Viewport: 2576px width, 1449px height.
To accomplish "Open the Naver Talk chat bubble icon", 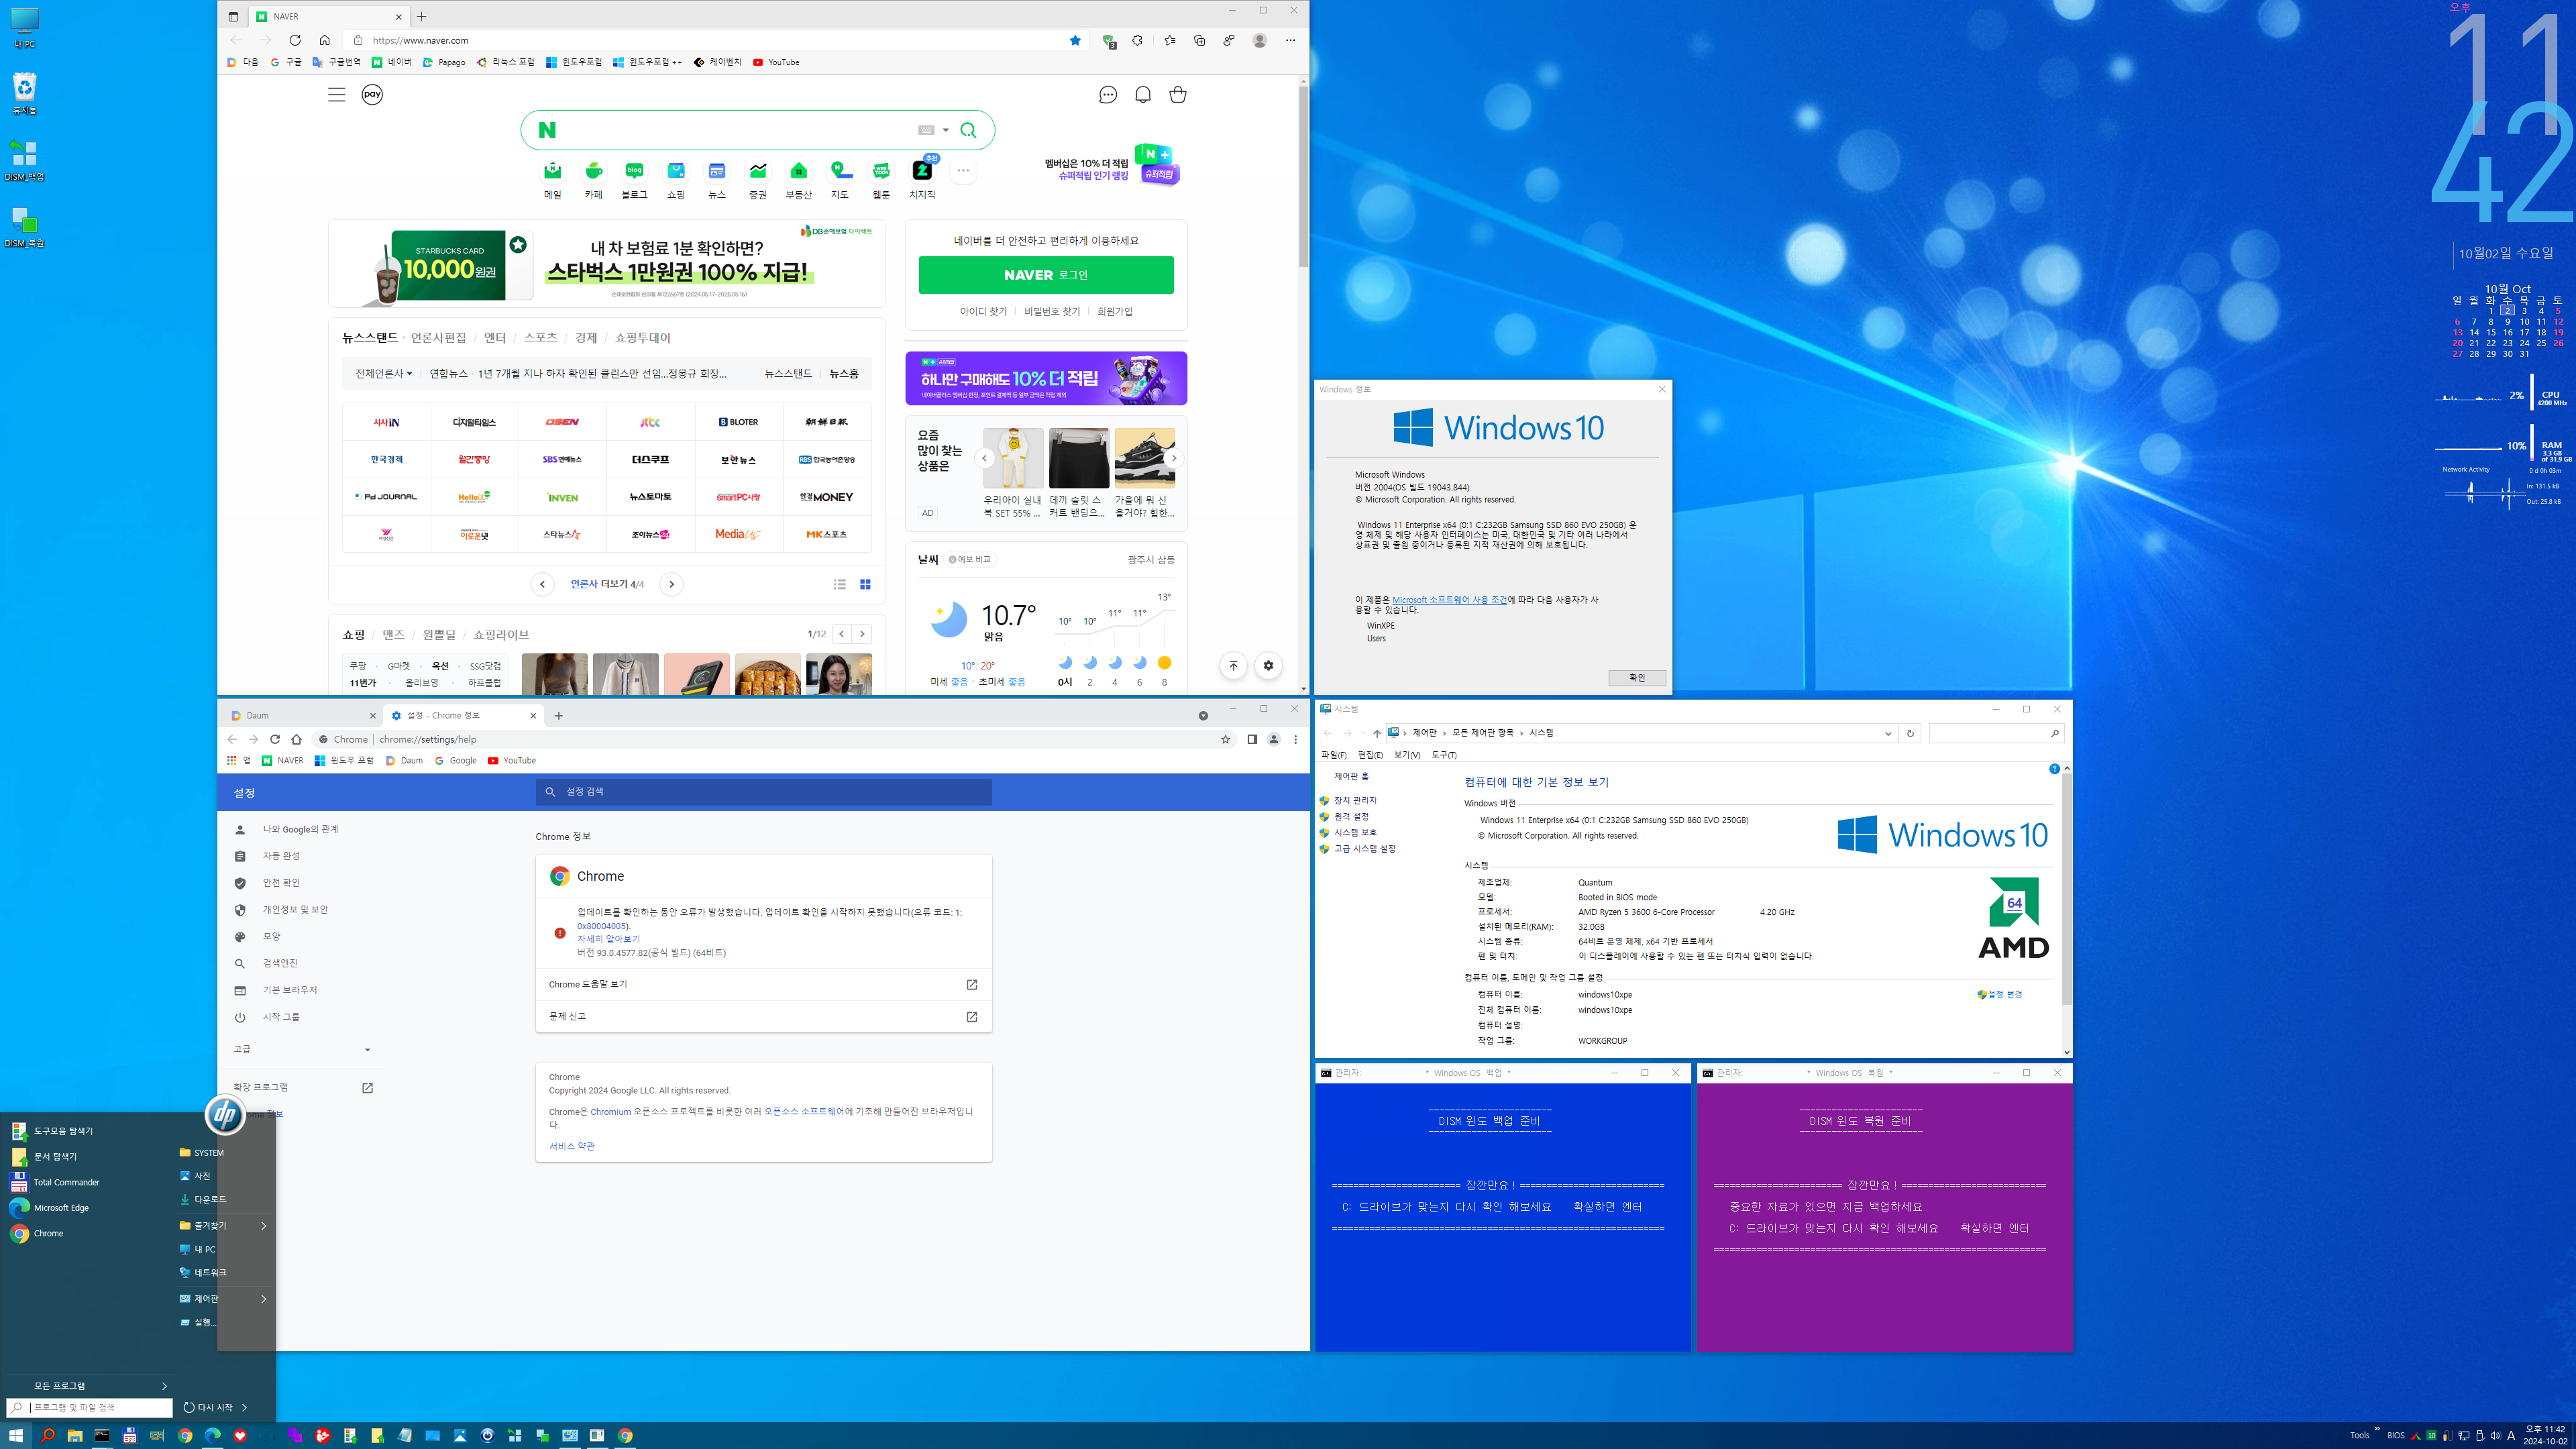I will click(x=1107, y=94).
